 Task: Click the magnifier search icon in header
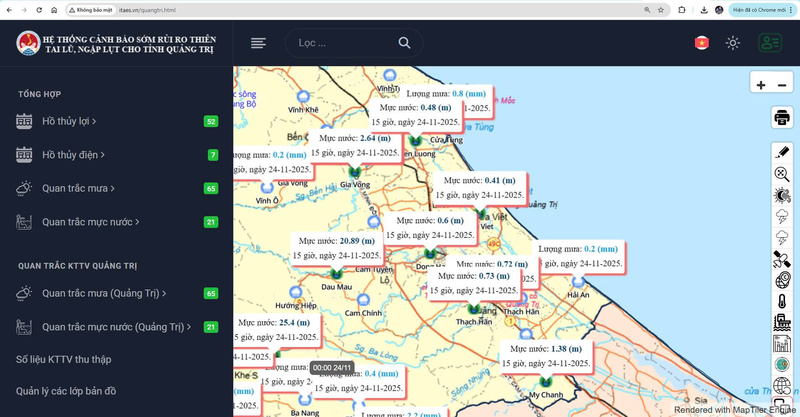404,43
